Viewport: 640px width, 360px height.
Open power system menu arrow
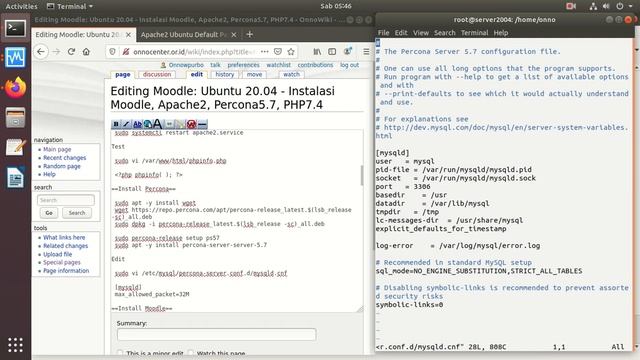[x=631, y=6]
